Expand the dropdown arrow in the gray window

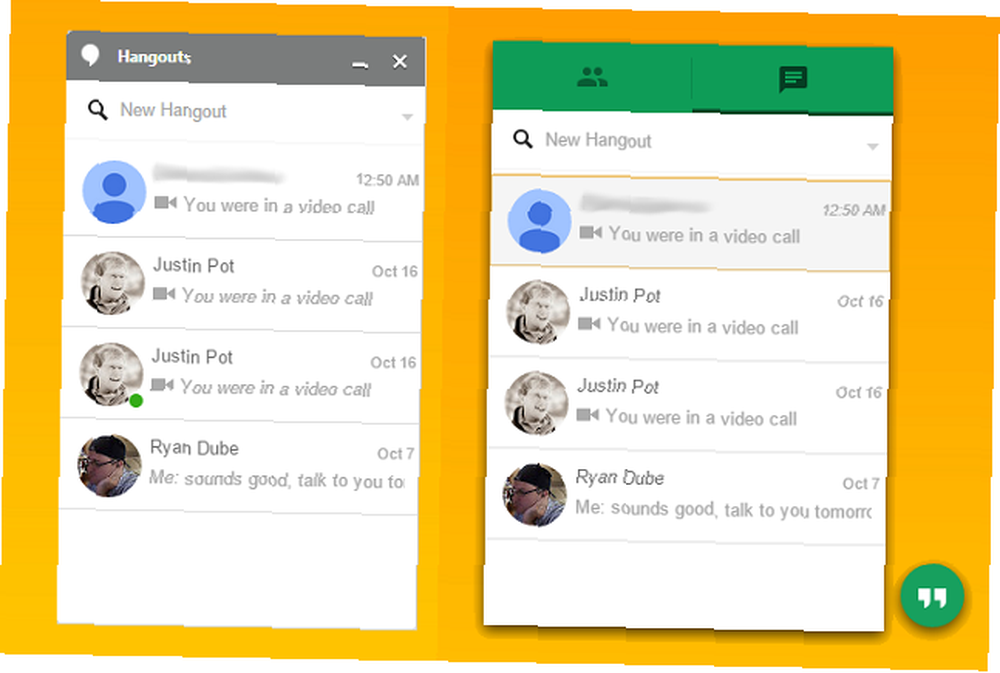click(x=407, y=117)
